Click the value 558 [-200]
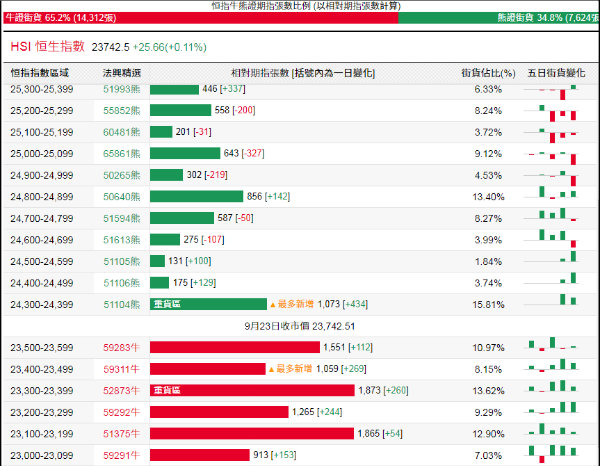Viewport: 600px width, 466px height. pos(235,110)
